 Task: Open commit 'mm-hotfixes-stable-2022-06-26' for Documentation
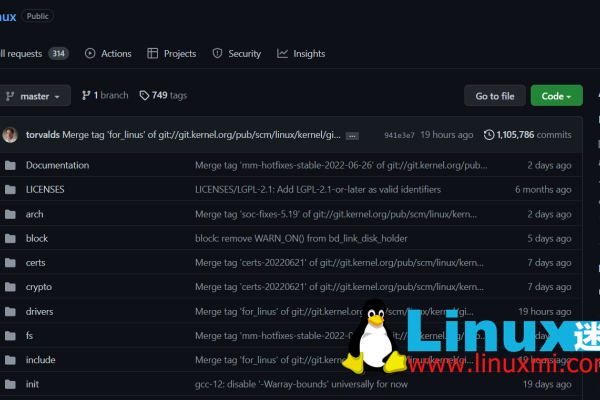tap(341, 165)
